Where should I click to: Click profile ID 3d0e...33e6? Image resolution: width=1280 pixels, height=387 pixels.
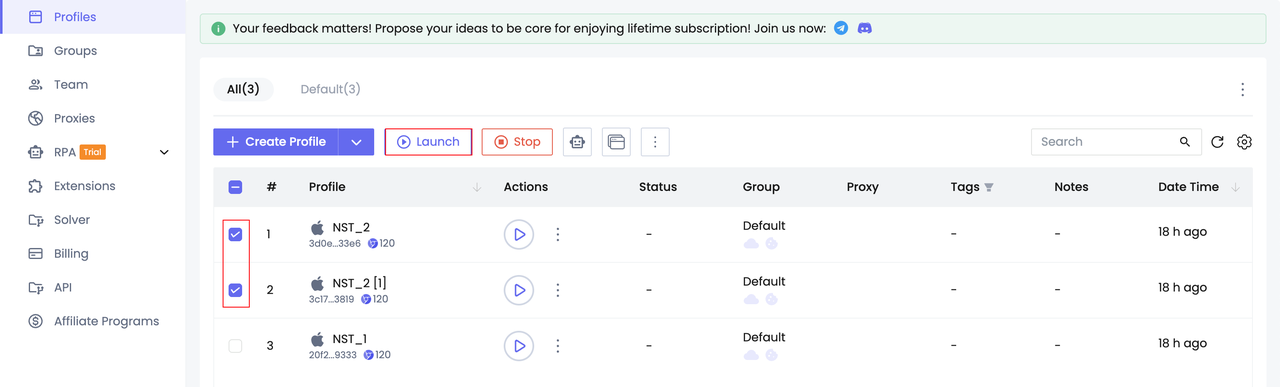coord(334,243)
